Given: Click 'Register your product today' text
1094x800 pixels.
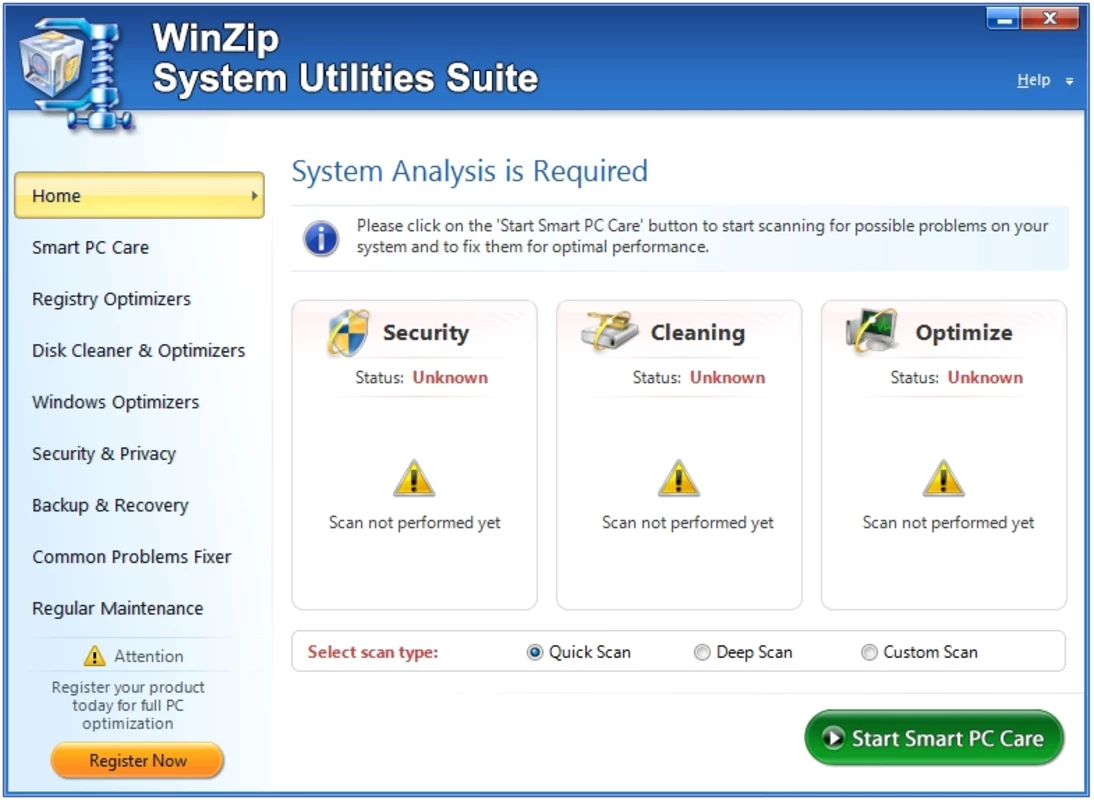Looking at the screenshot, I should (x=128, y=705).
